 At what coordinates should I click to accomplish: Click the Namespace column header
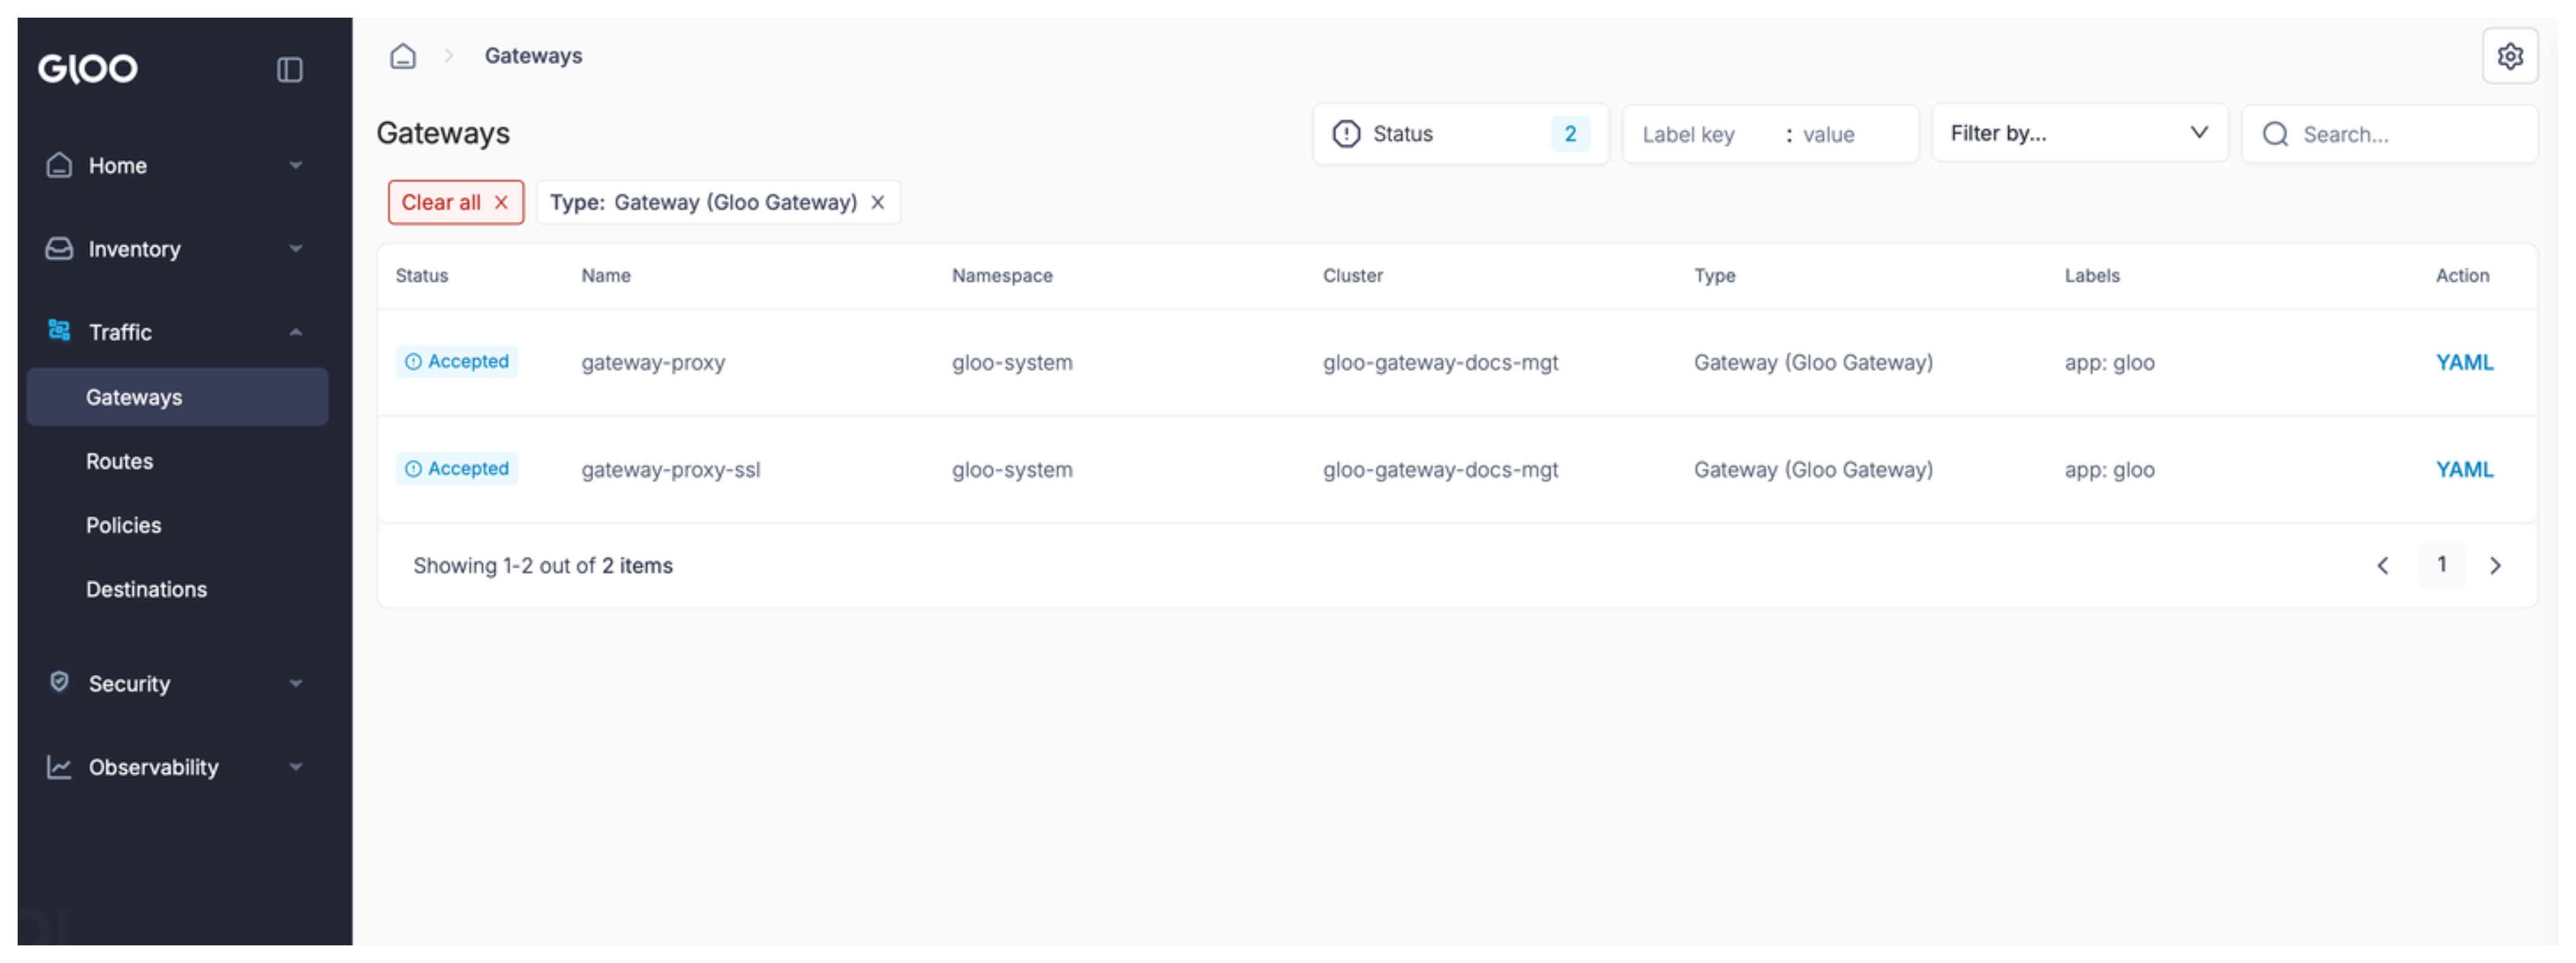[x=1002, y=275]
